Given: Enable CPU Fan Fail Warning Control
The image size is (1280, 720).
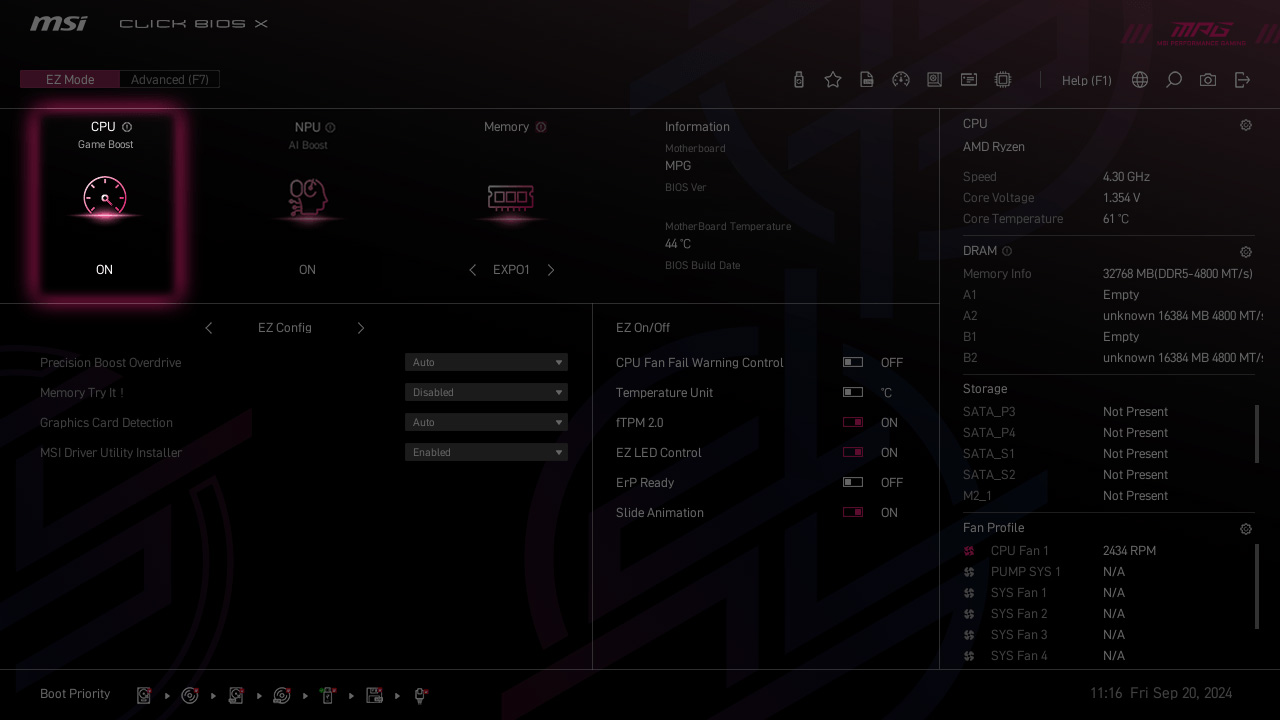Looking at the screenshot, I should [853, 363].
